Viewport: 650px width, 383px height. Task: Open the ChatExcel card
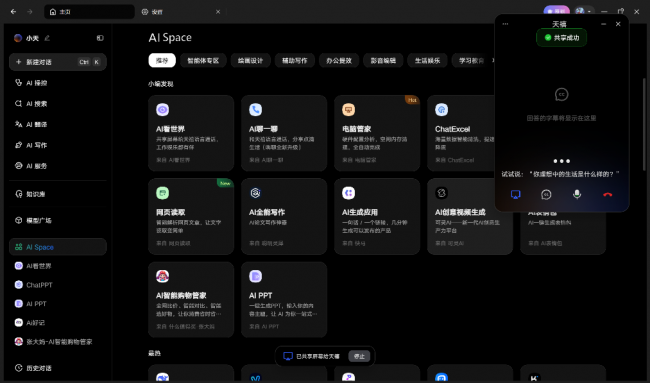[461, 133]
